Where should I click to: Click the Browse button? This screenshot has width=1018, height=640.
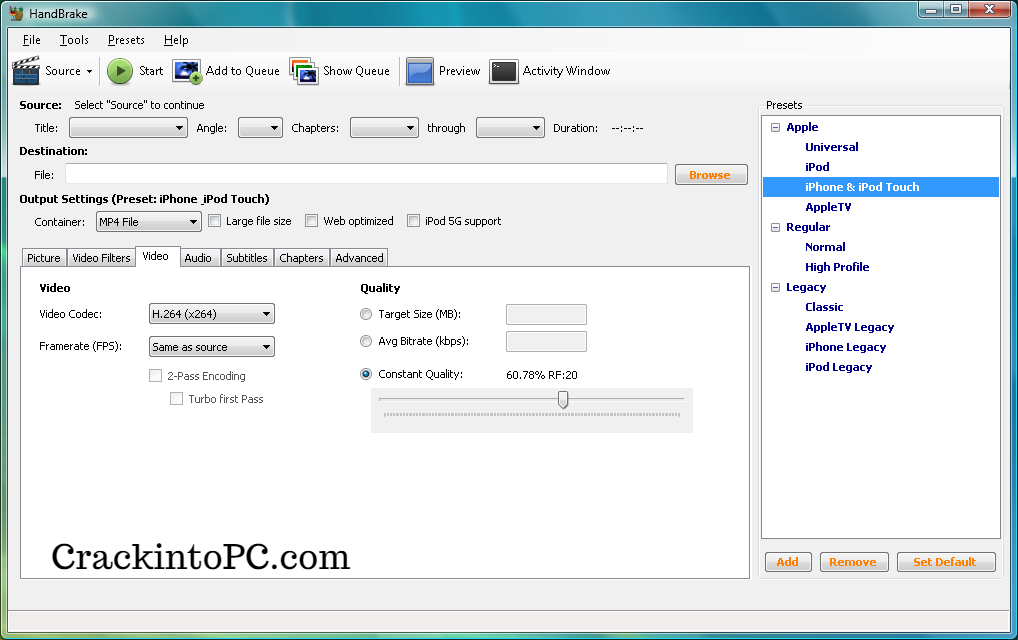(711, 175)
